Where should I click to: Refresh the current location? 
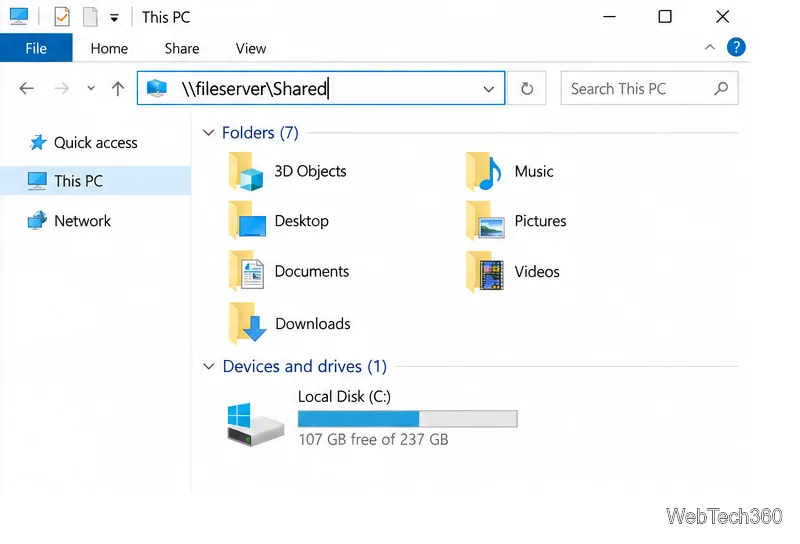point(527,89)
